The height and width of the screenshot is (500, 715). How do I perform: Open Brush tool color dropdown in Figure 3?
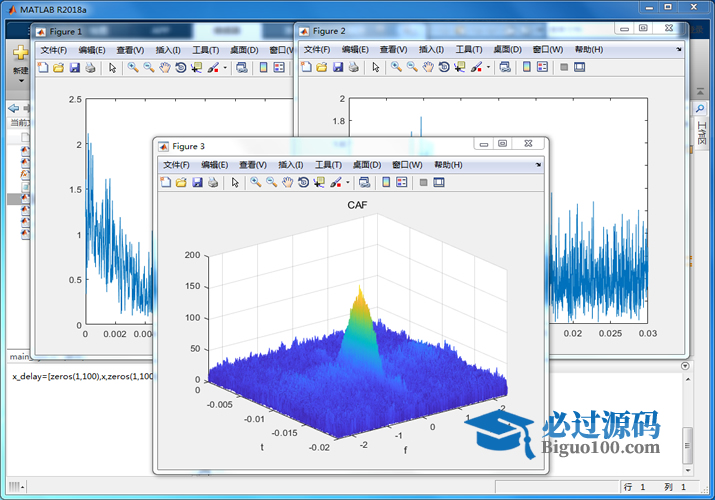tap(347, 183)
